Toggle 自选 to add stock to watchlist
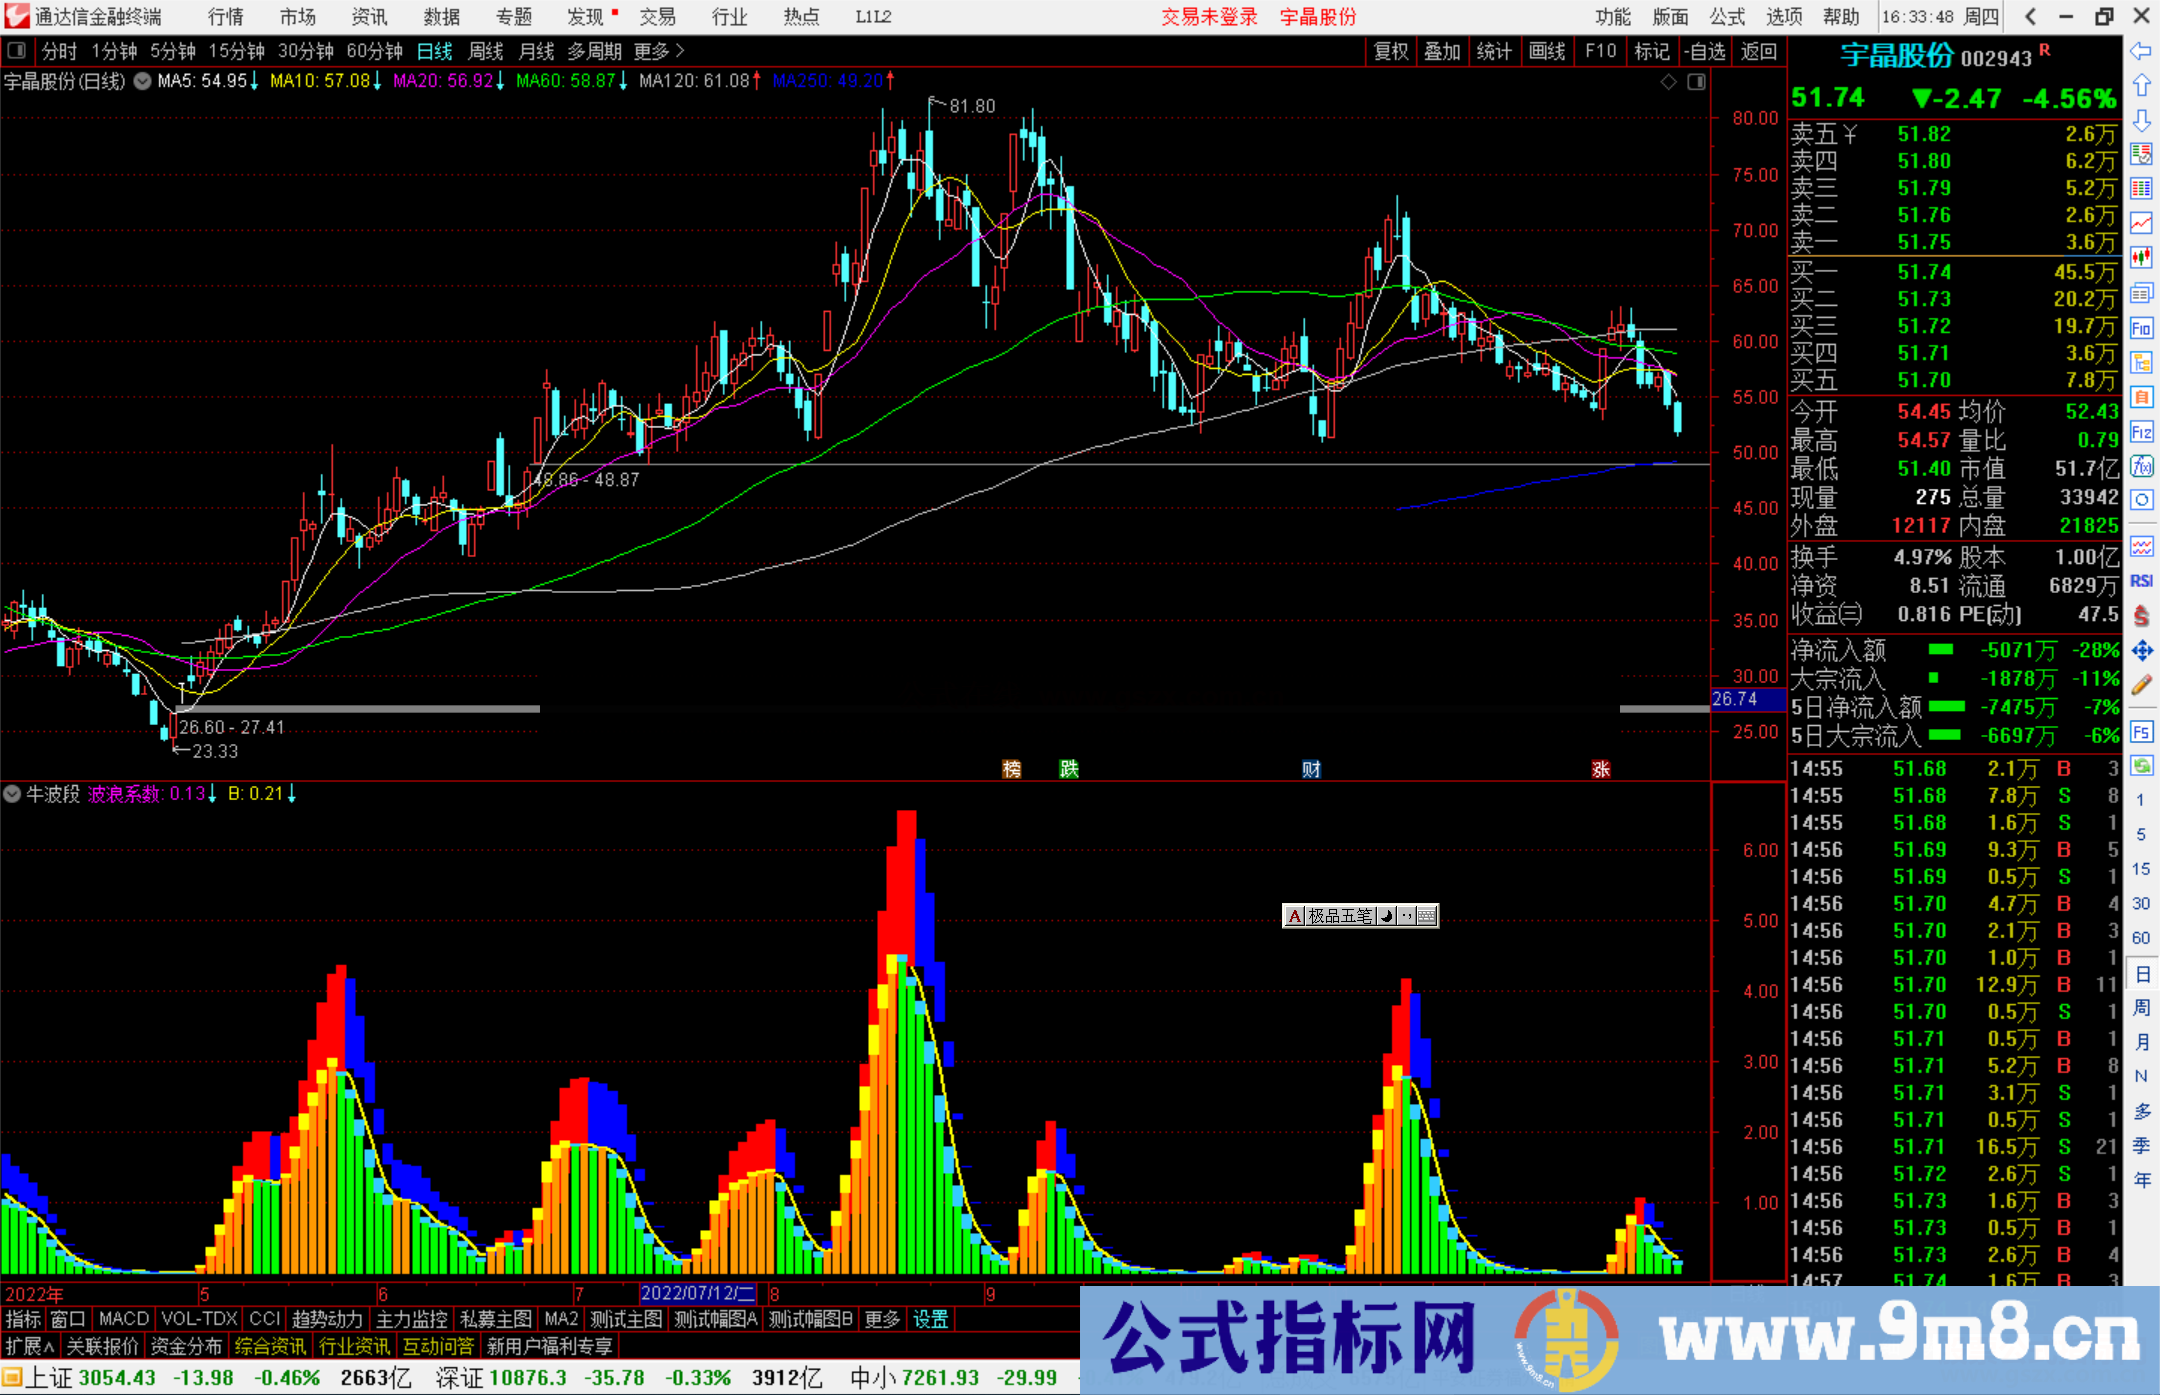Screen dimensions: 2160x1395 pos(1705,51)
